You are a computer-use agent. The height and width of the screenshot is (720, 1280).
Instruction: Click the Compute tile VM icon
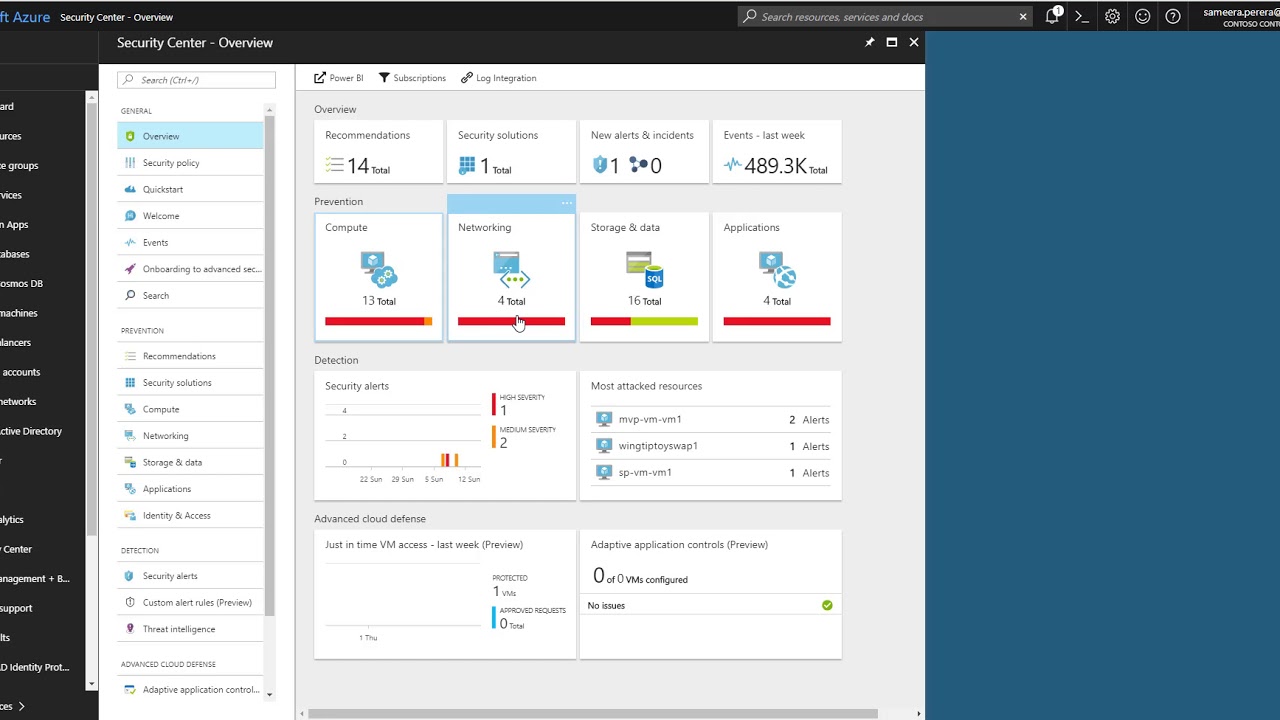(379, 270)
